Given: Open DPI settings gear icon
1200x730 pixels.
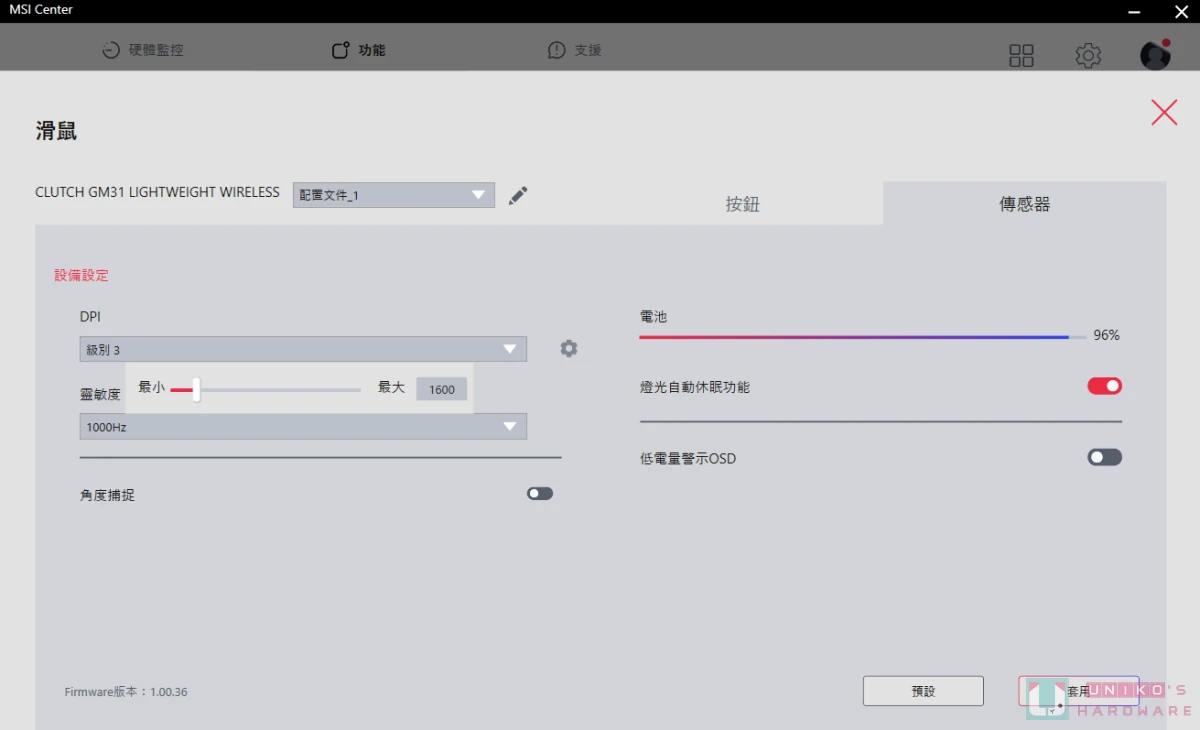Looking at the screenshot, I should coord(569,349).
